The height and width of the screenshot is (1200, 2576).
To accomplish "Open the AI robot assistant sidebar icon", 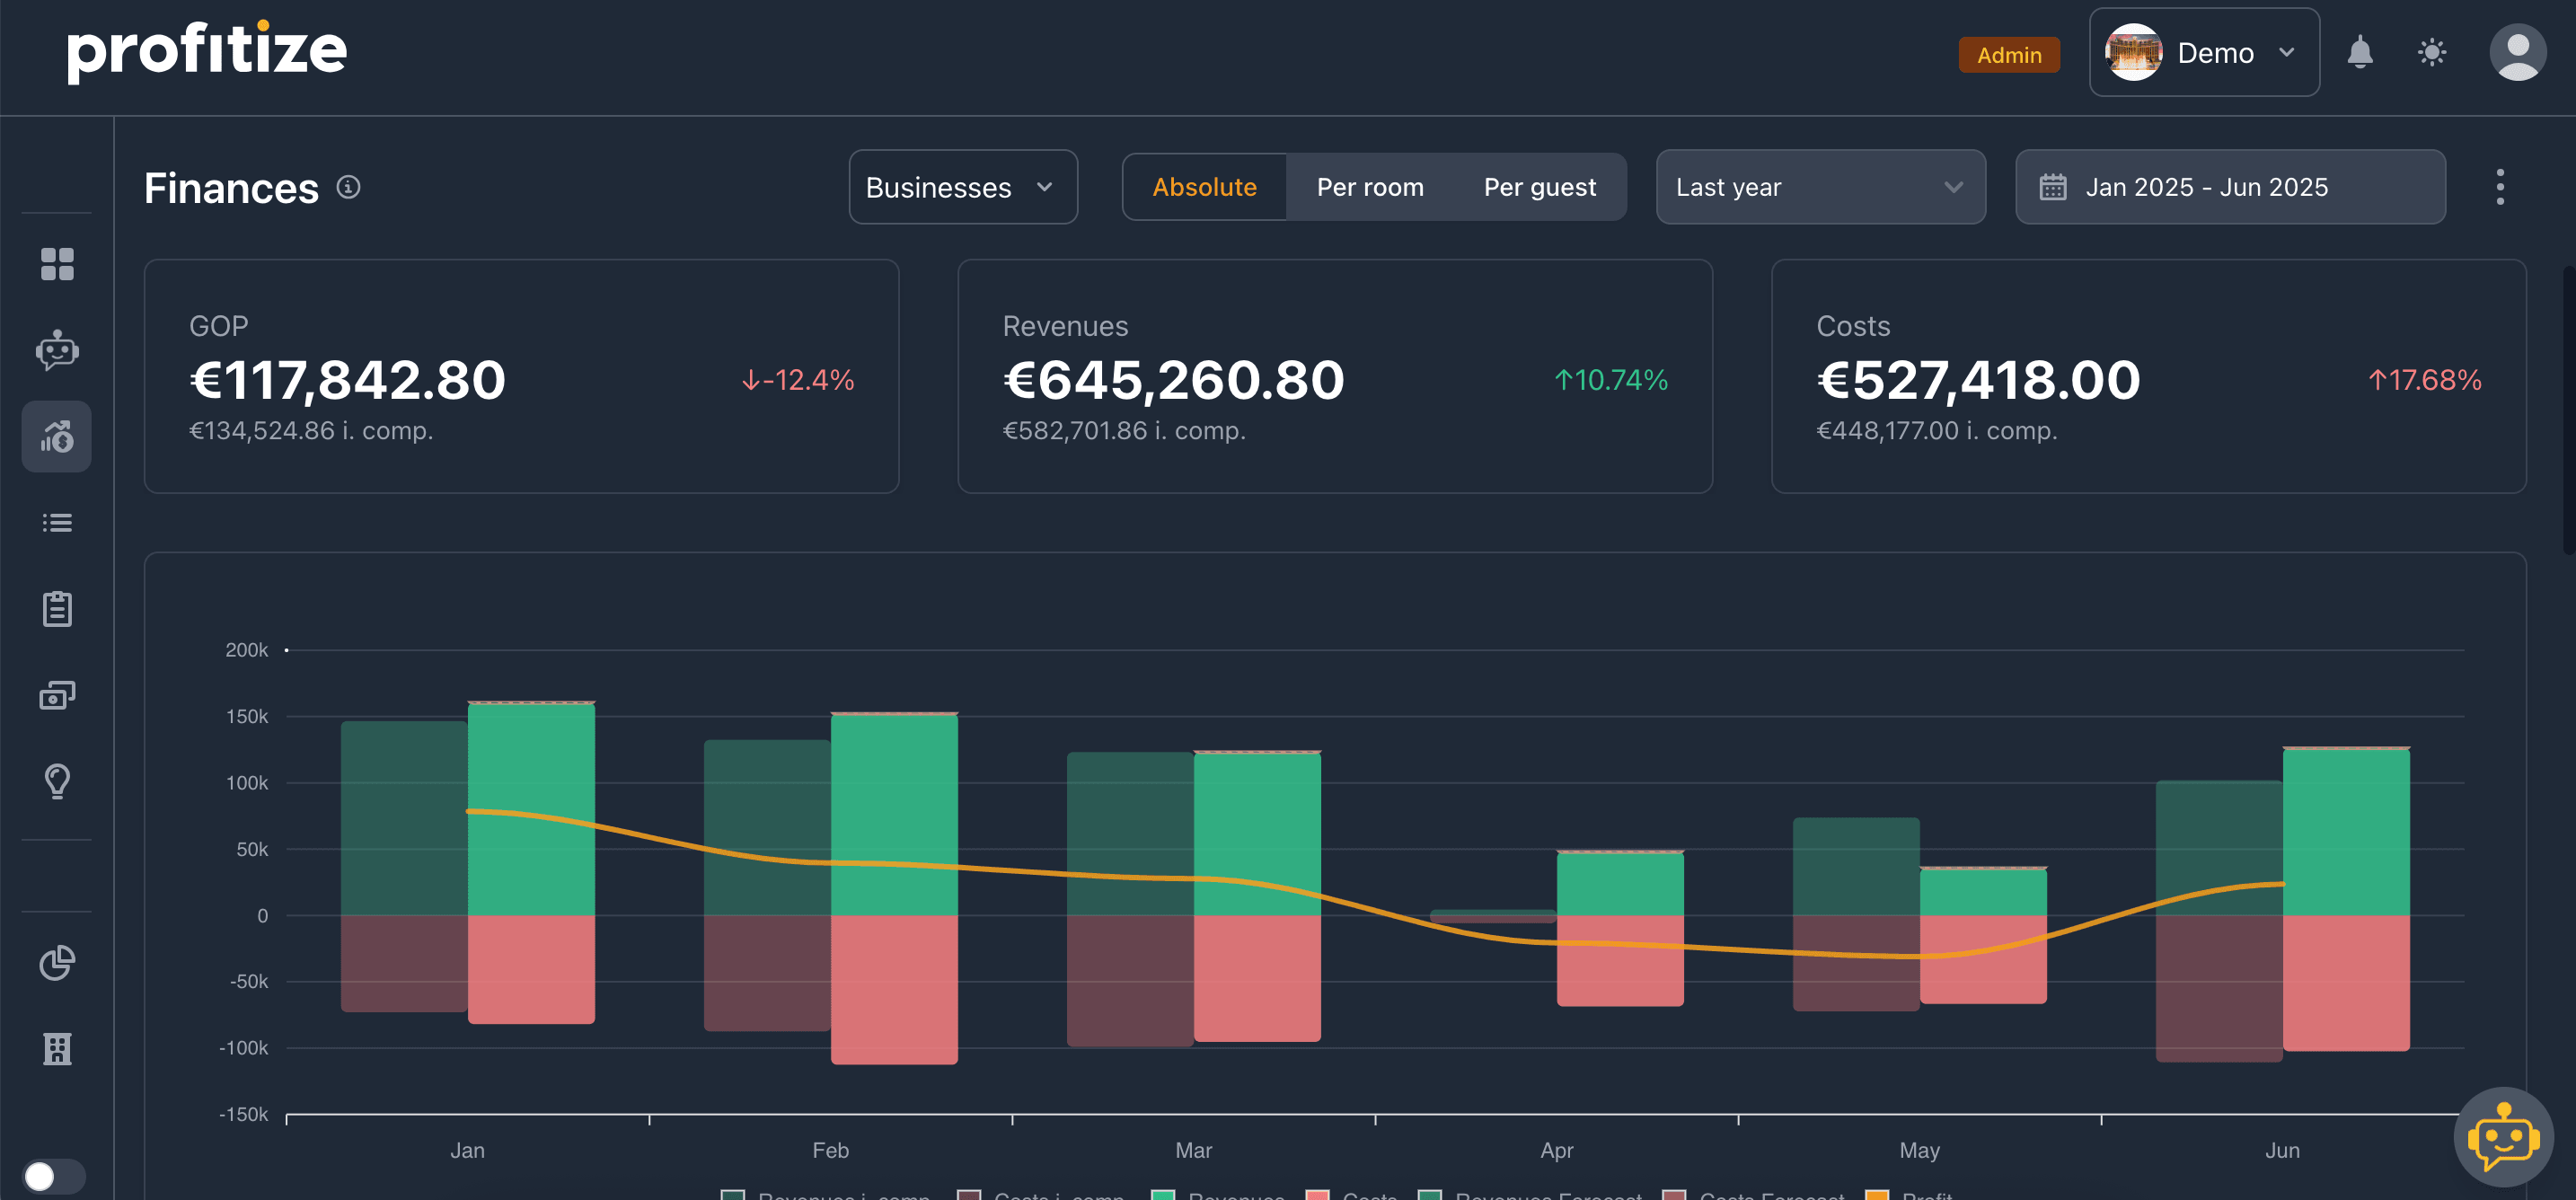I will 57,350.
